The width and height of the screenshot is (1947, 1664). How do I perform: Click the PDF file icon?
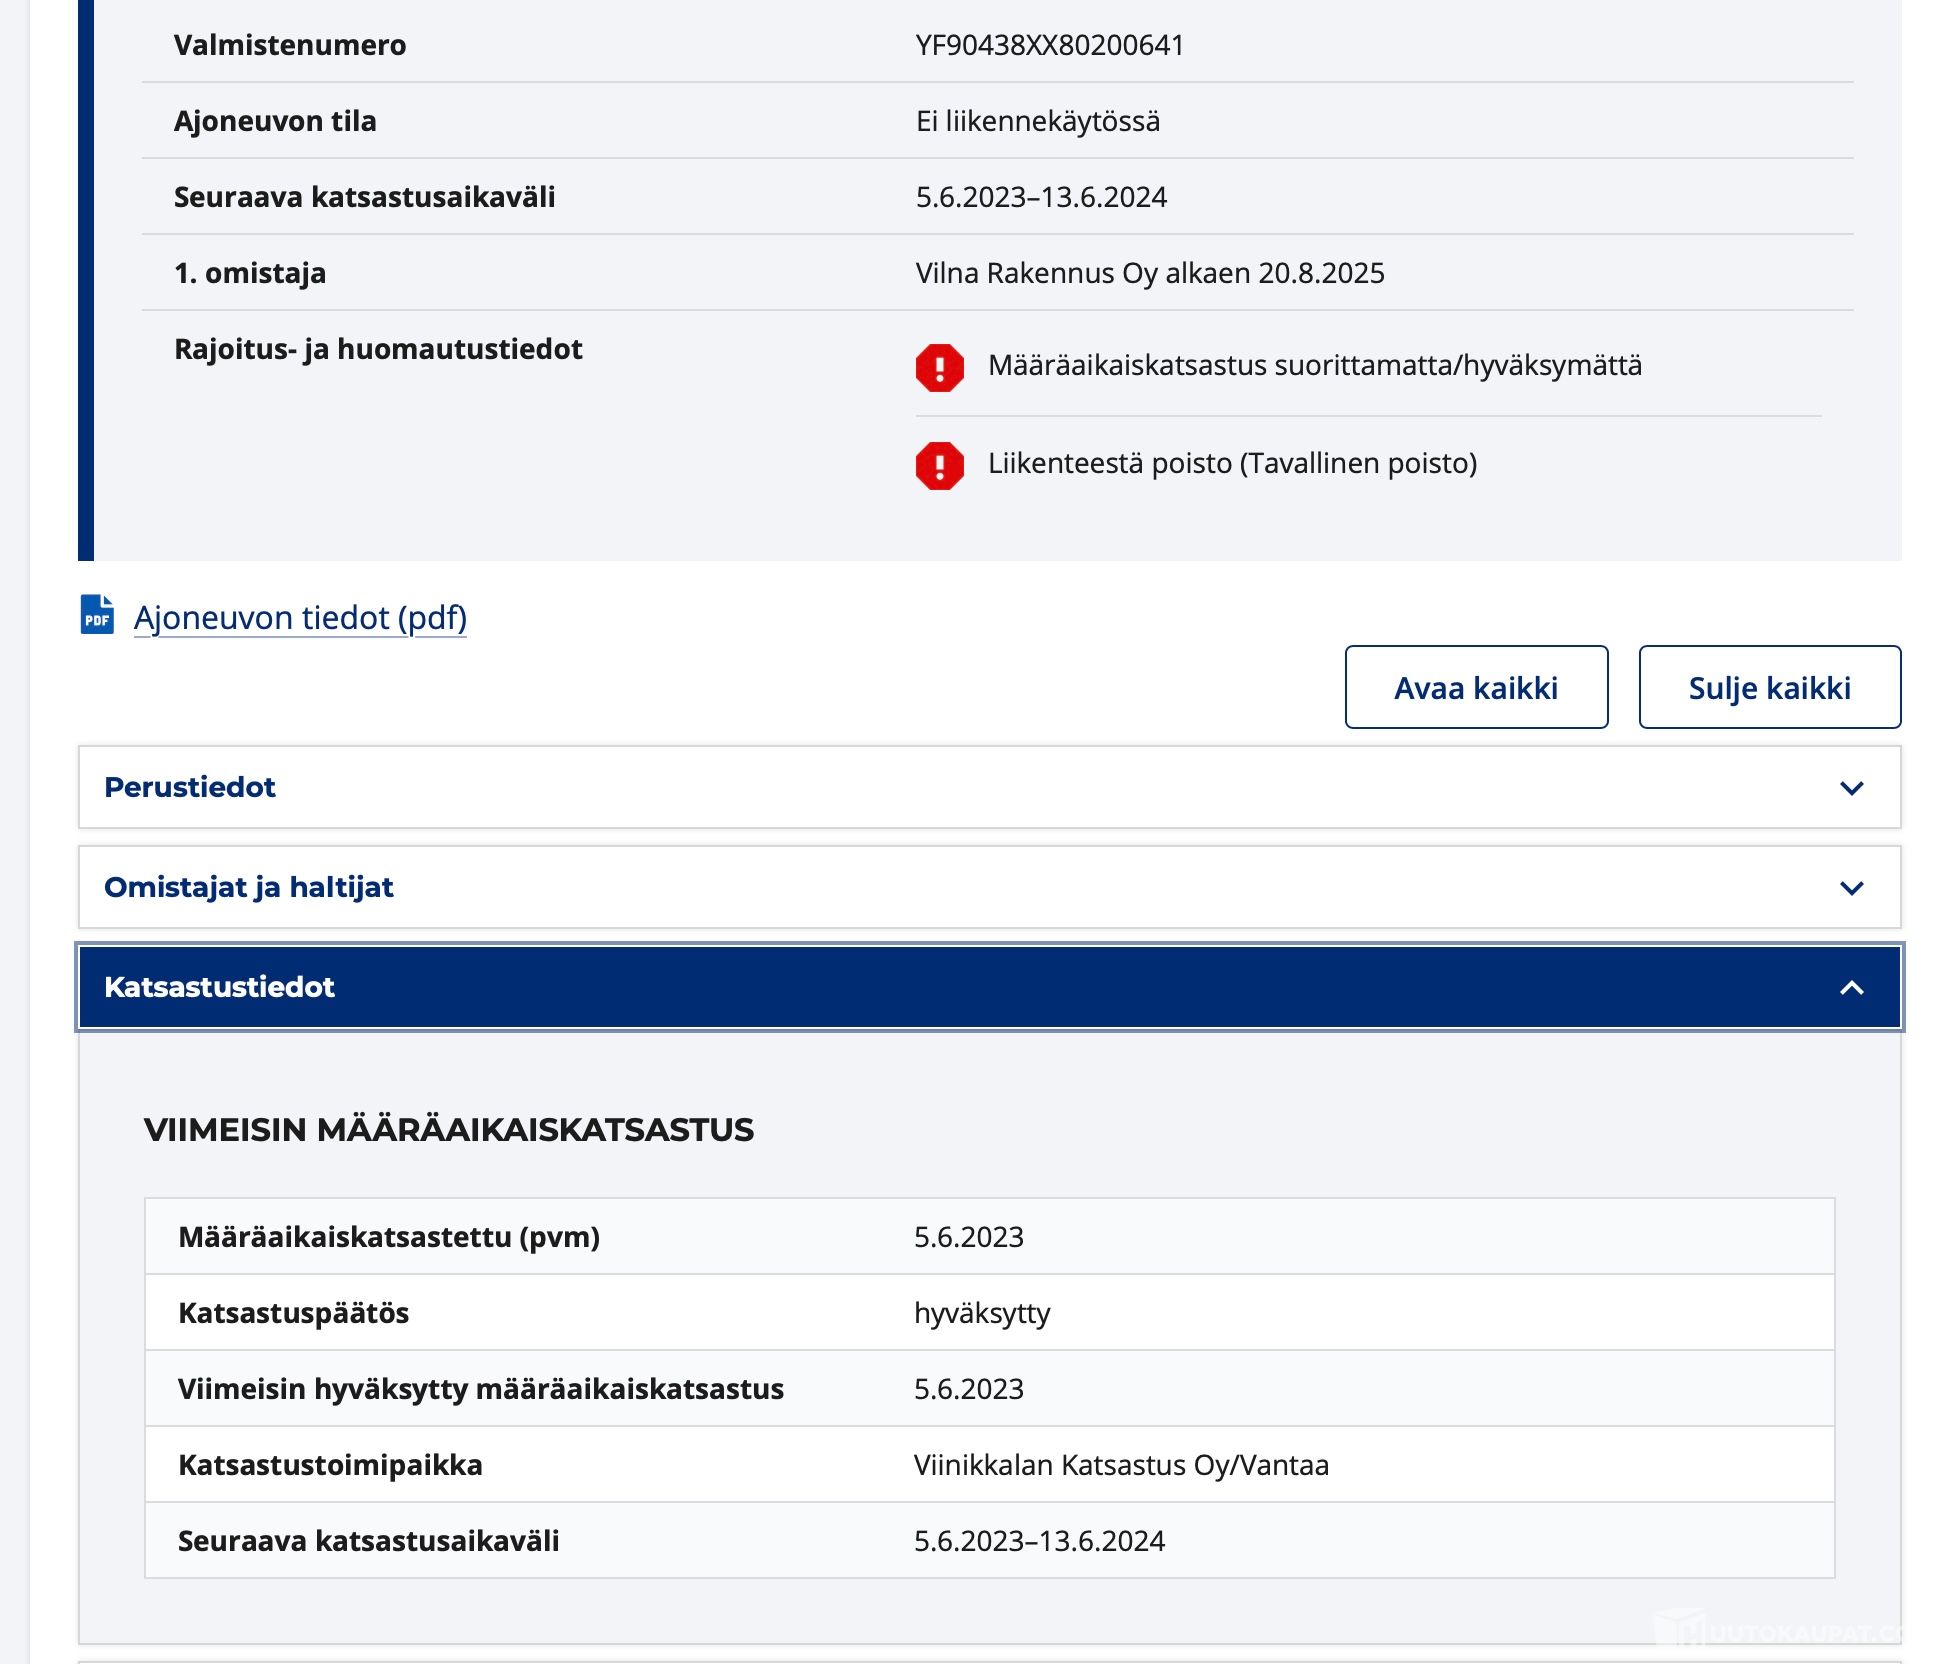click(97, 615)
